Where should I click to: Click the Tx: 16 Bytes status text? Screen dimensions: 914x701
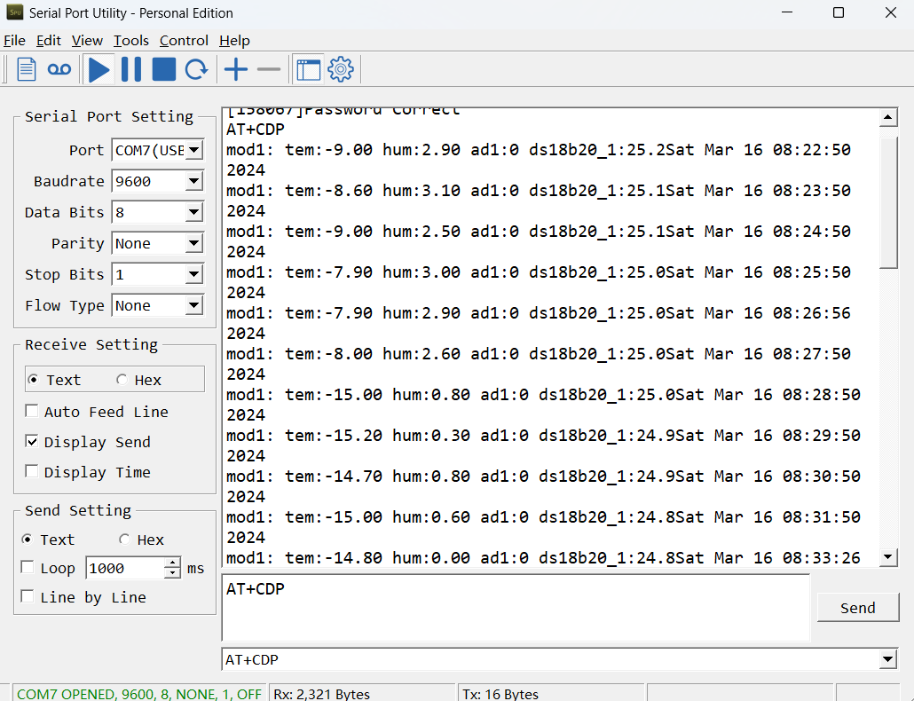click(500, 693)
